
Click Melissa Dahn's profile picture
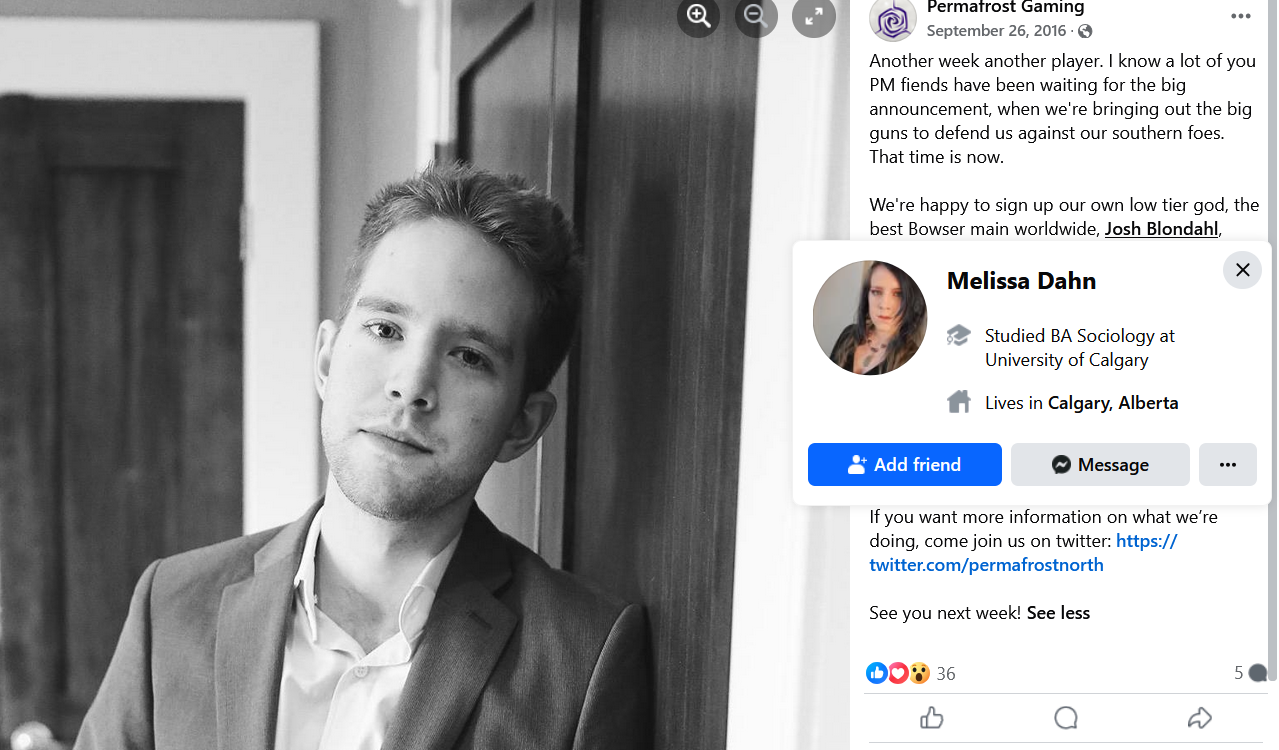[x=870, y=318]
